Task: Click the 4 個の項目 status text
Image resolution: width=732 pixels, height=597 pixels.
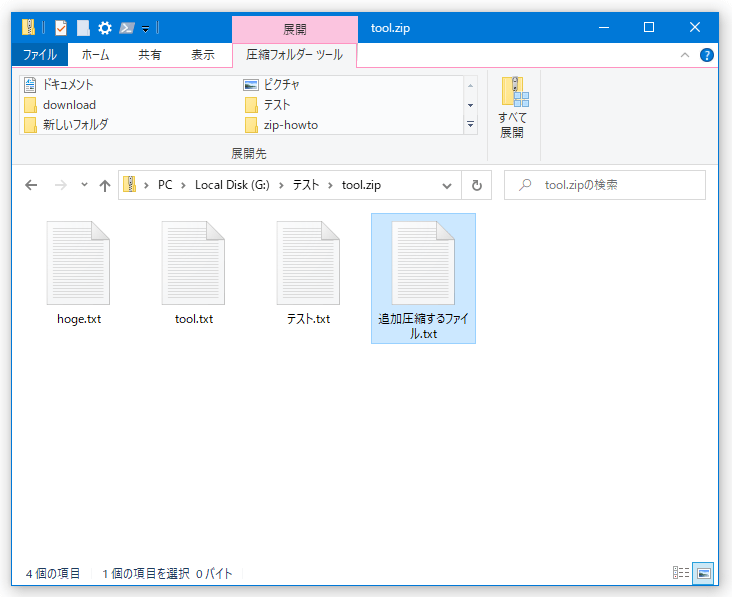Action: pyautogui.click(x=53, y=573)
